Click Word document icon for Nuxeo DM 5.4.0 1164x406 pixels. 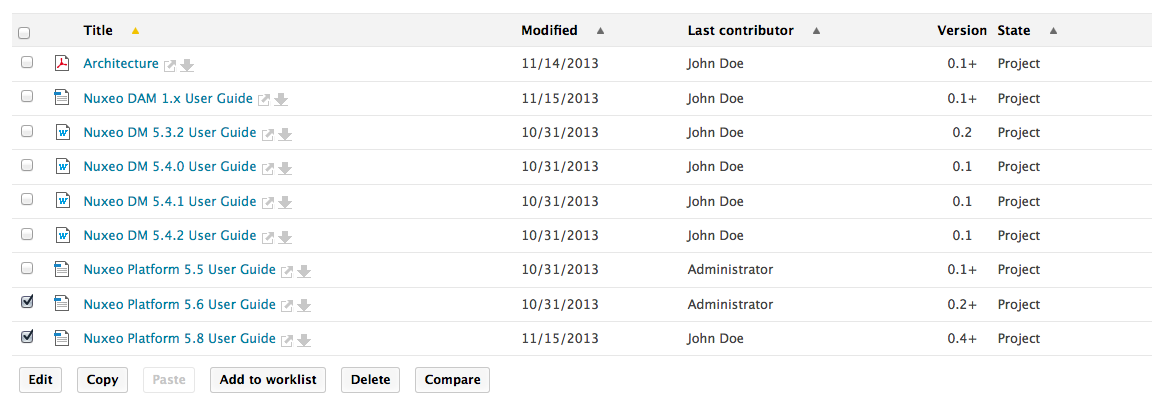click(x=62, y=167)
